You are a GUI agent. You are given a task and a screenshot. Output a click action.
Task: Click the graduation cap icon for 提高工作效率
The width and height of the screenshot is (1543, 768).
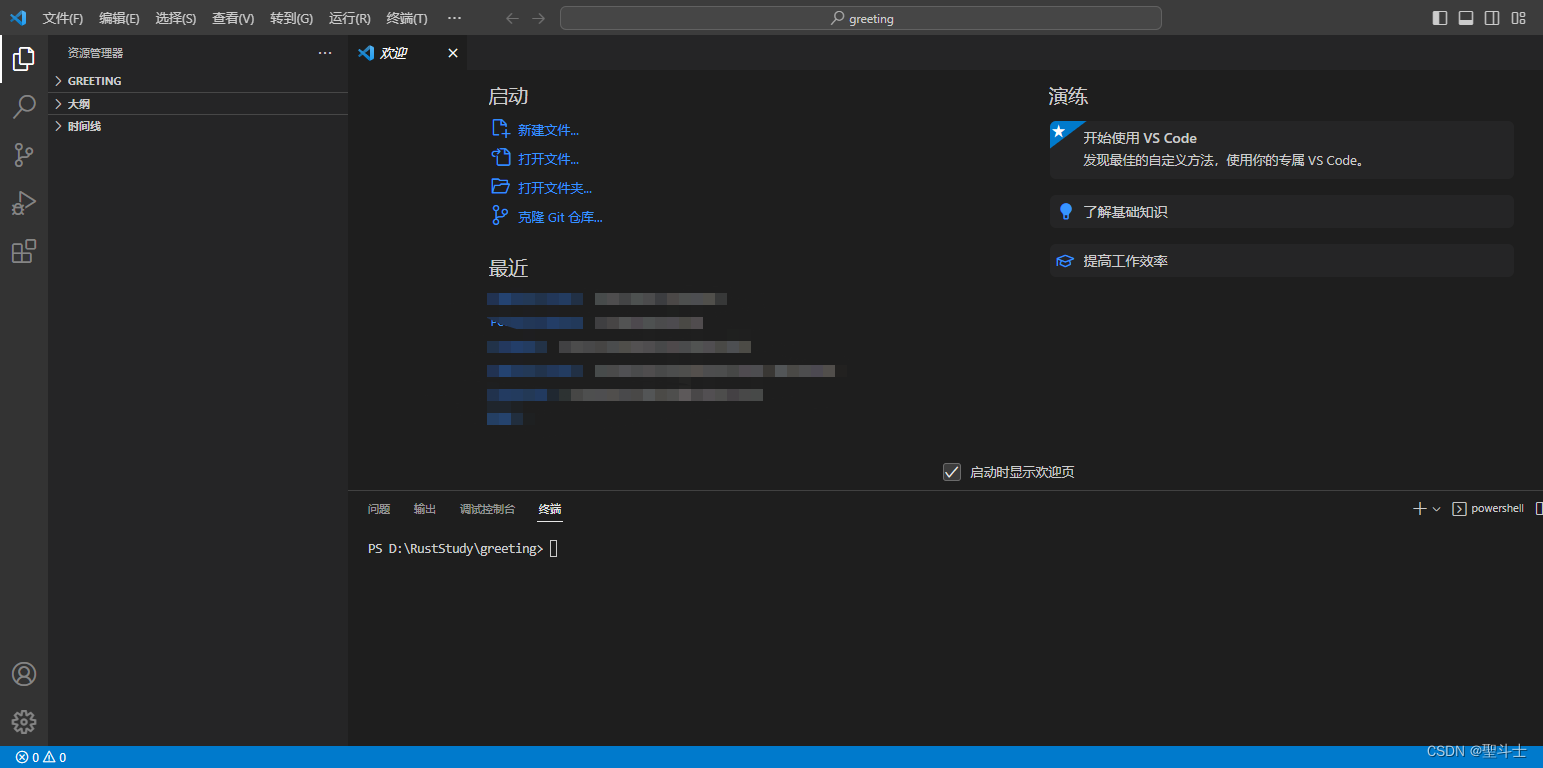point(1065,261)
